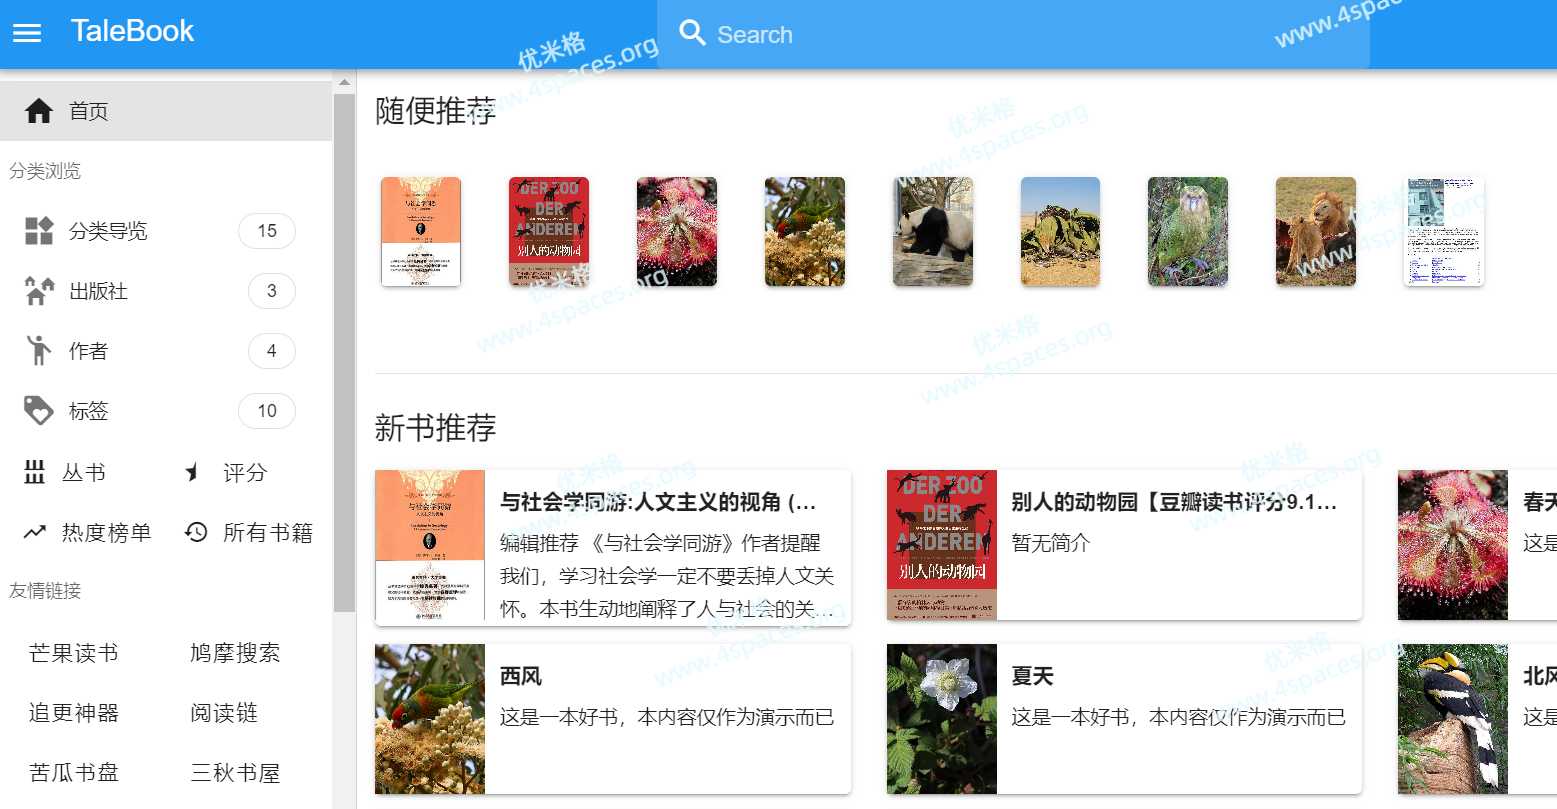Click the sidebar scrollbar up arrow

click(x=344, y=82)
